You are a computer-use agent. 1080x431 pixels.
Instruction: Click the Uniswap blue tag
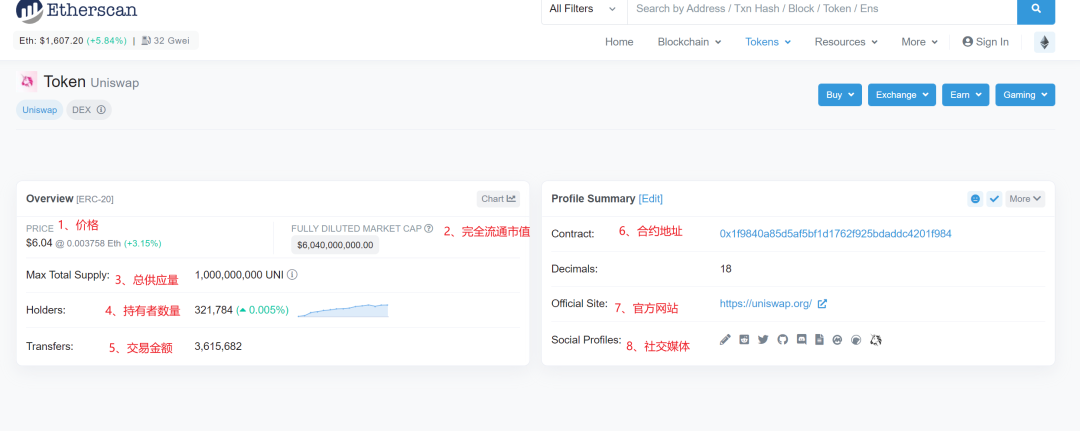tap(39, 109)
